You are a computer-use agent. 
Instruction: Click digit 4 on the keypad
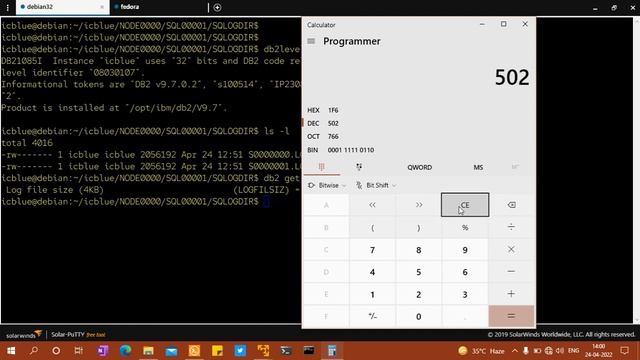[372, 272]
